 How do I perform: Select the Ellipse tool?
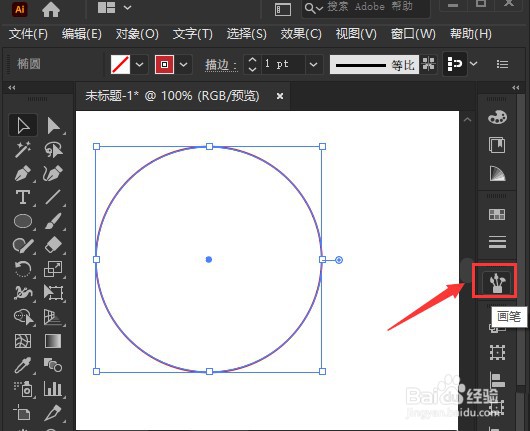point(23,221)
